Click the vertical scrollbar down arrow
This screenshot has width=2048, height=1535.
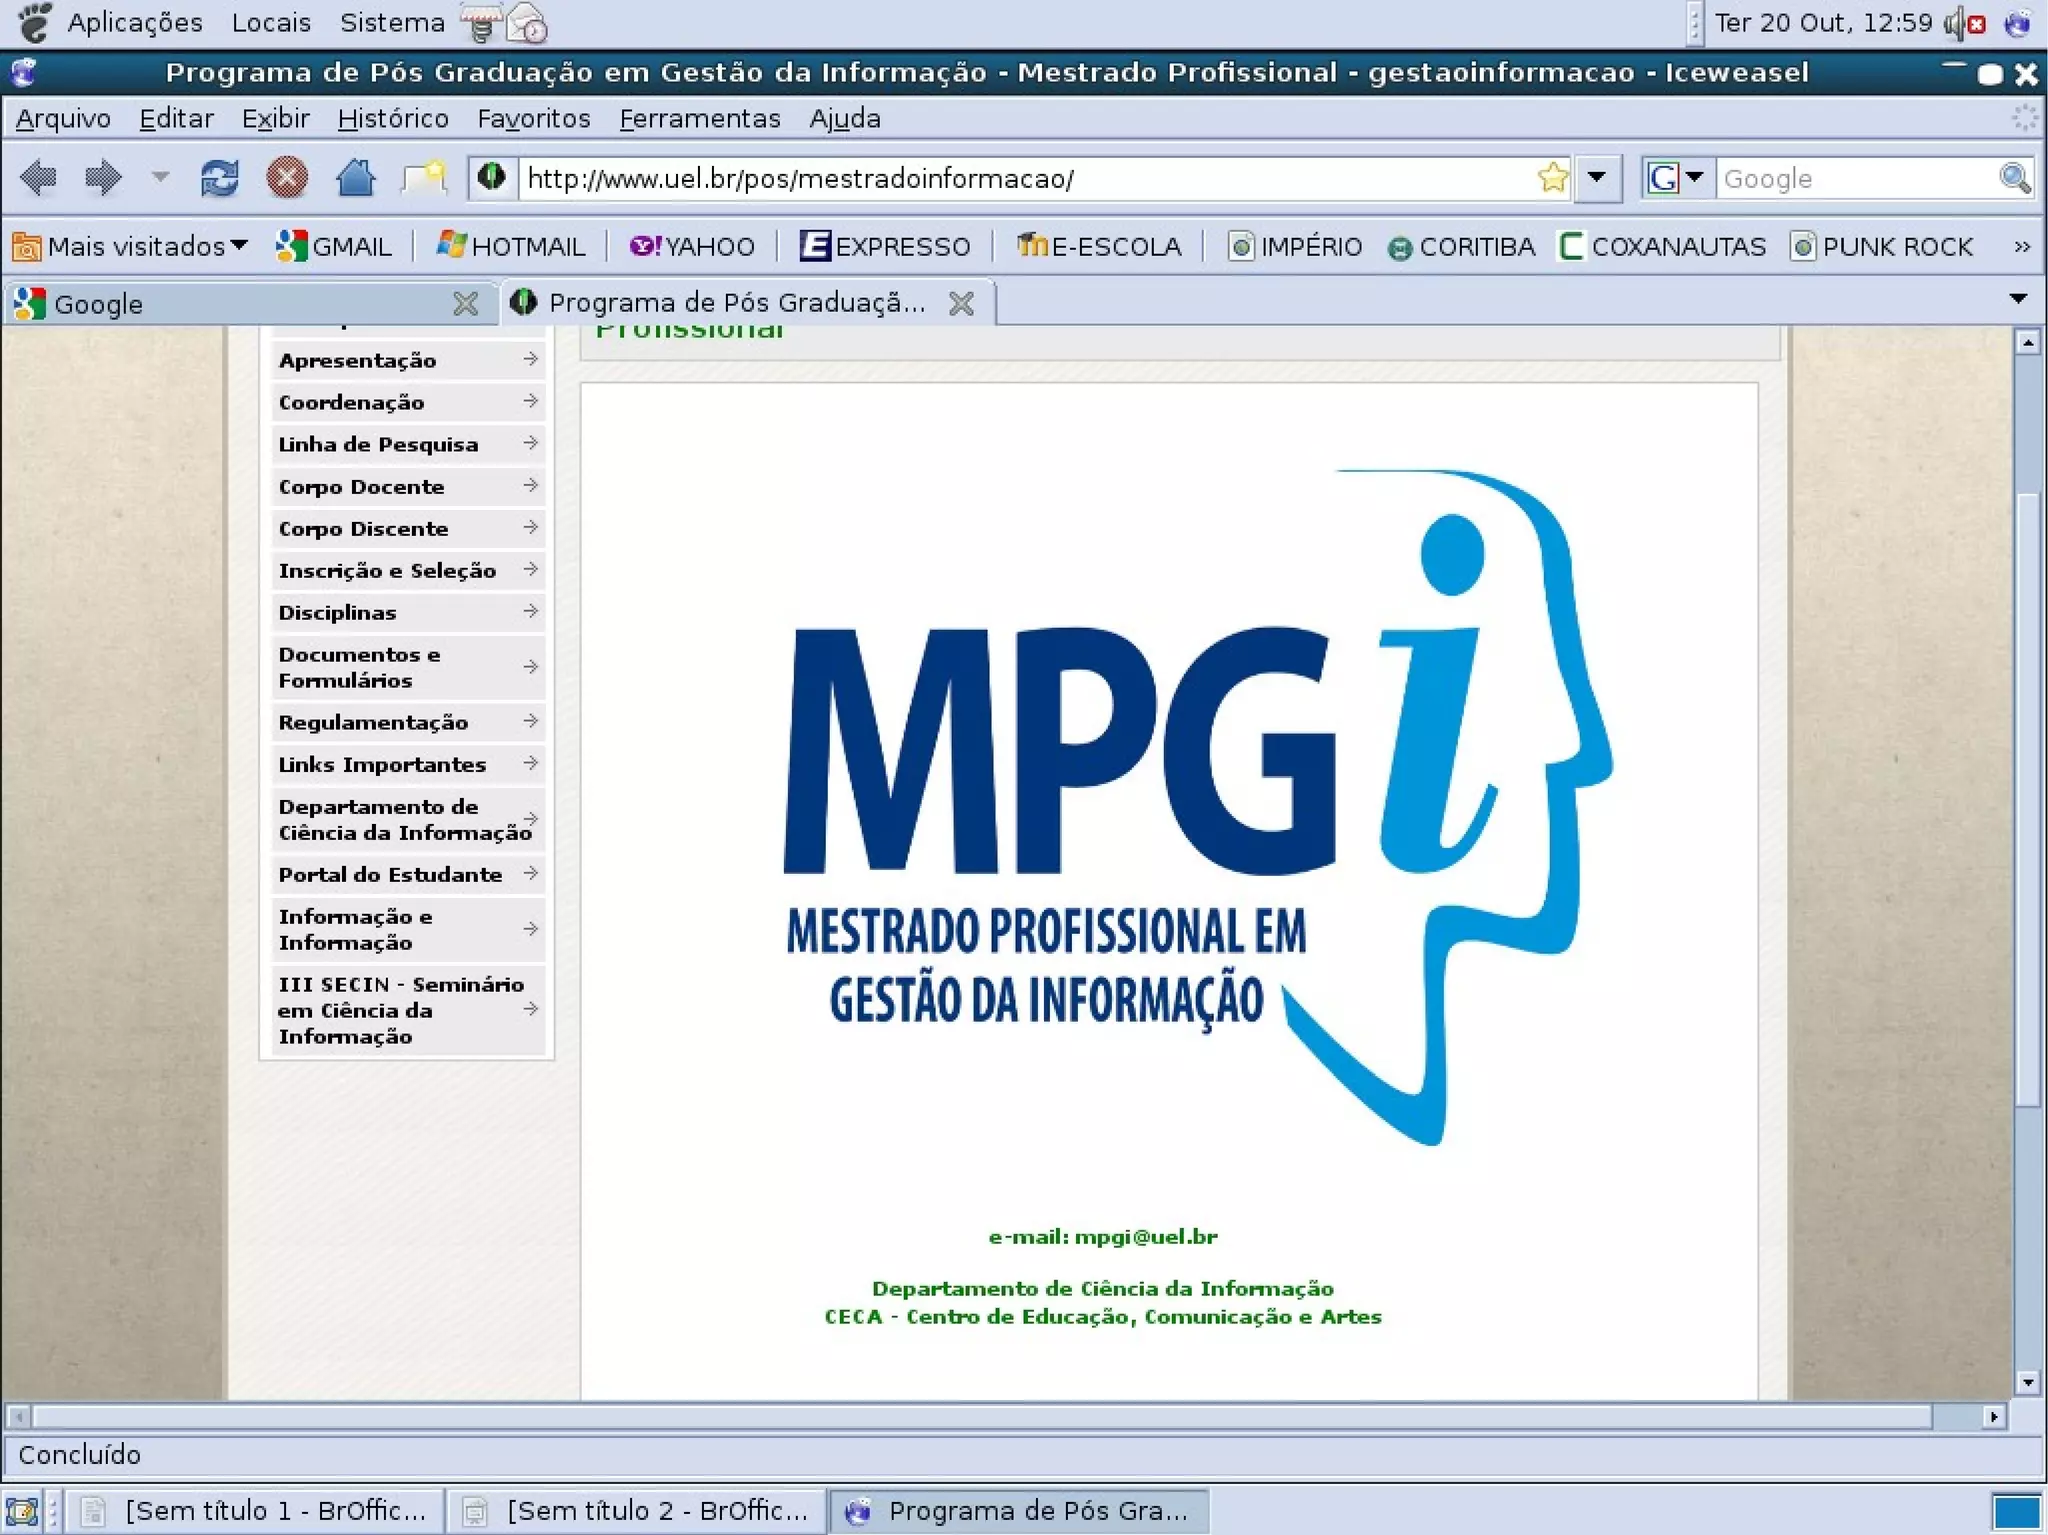[2026, 1383]
